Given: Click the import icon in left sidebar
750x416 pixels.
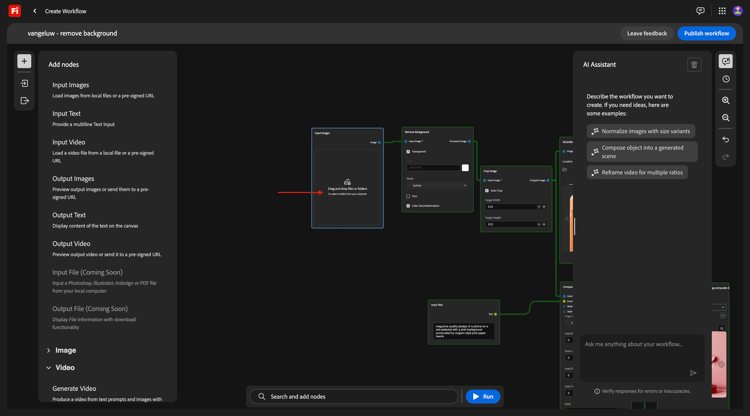Looking at the screenshot, I should [x=24, y=83].
